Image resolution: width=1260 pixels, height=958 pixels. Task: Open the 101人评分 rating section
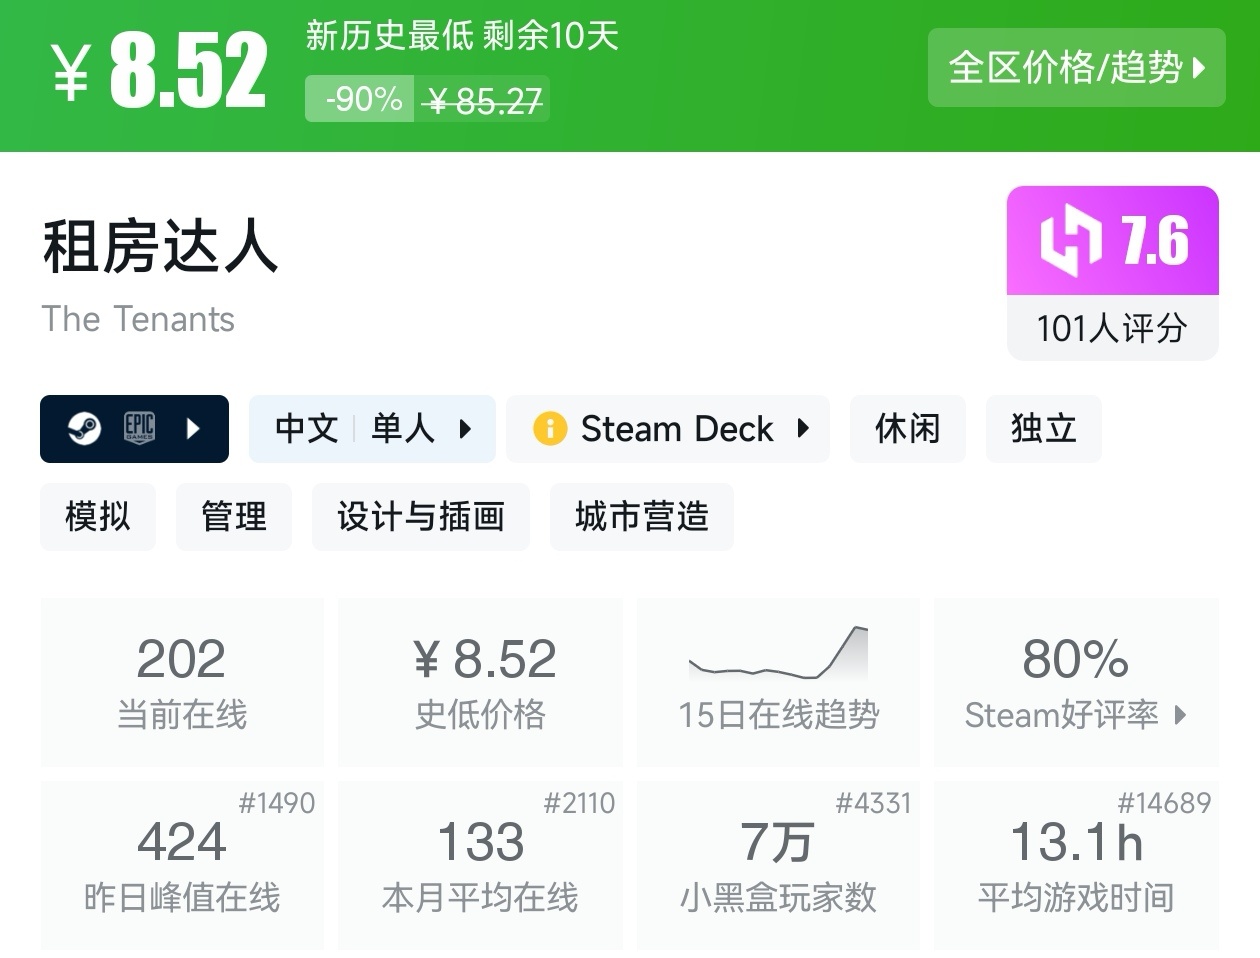click(1112, 328)
